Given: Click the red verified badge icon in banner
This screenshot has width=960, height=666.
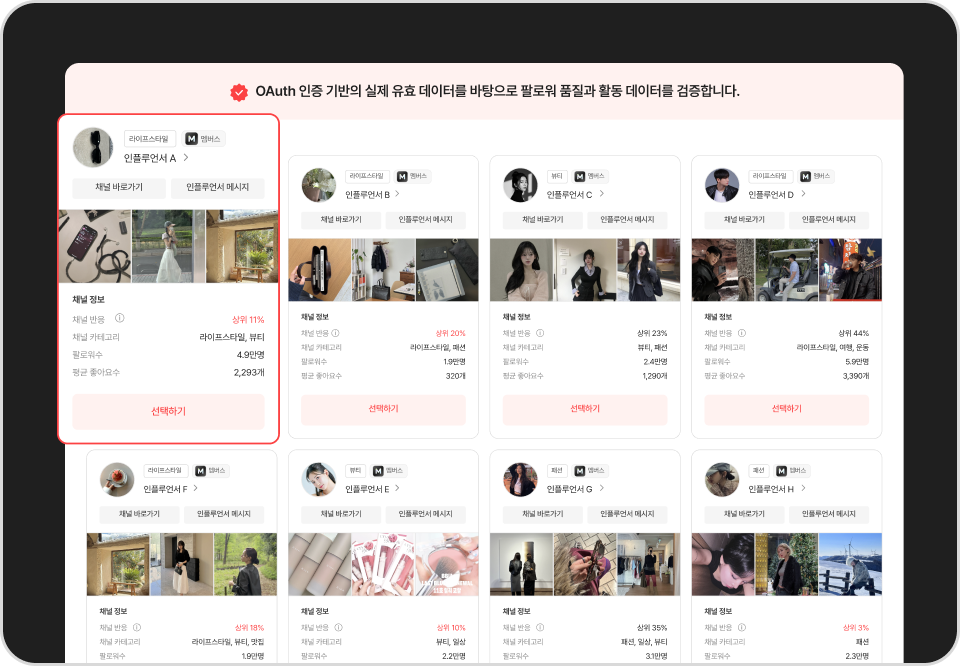Looking at the screenshot, I should pyautogui.click(x=239, y=92).
